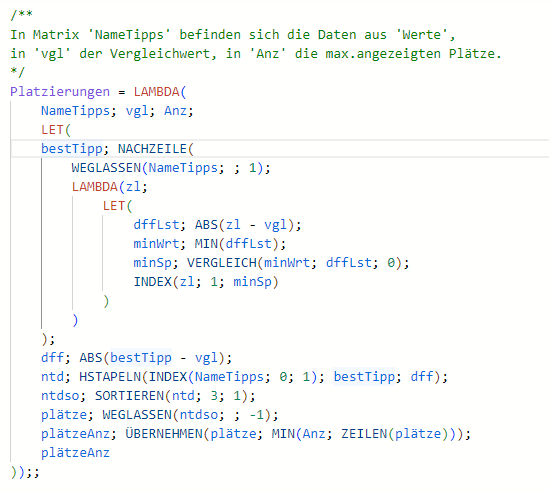Viewport: 549px width, 492px height.
Task: Select the NameTipps parameter declaration
Action: [x=76, y=111]
